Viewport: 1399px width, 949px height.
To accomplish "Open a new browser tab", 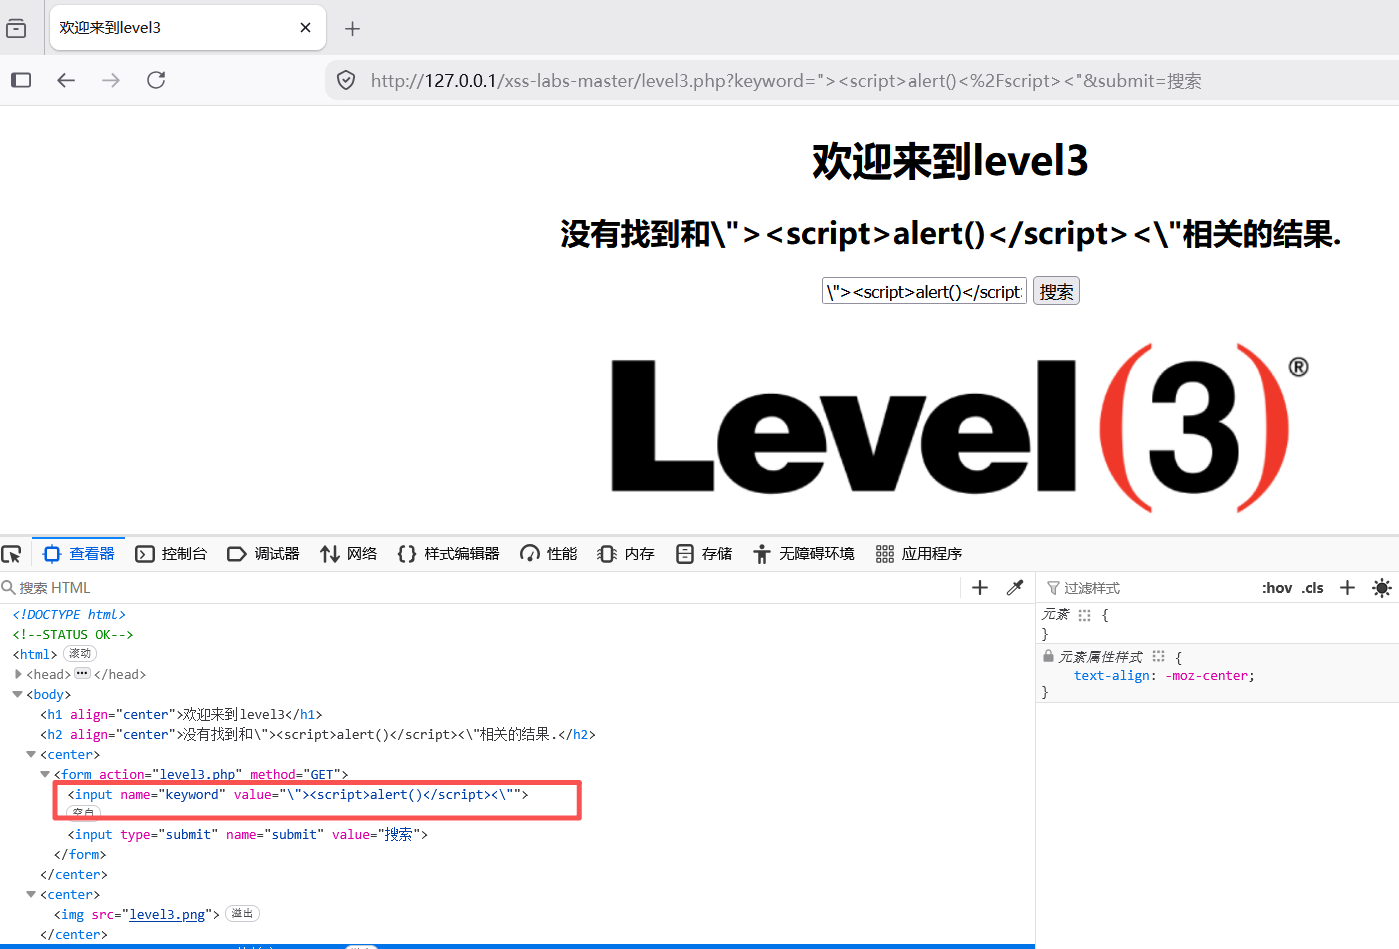I will point(352,29).
